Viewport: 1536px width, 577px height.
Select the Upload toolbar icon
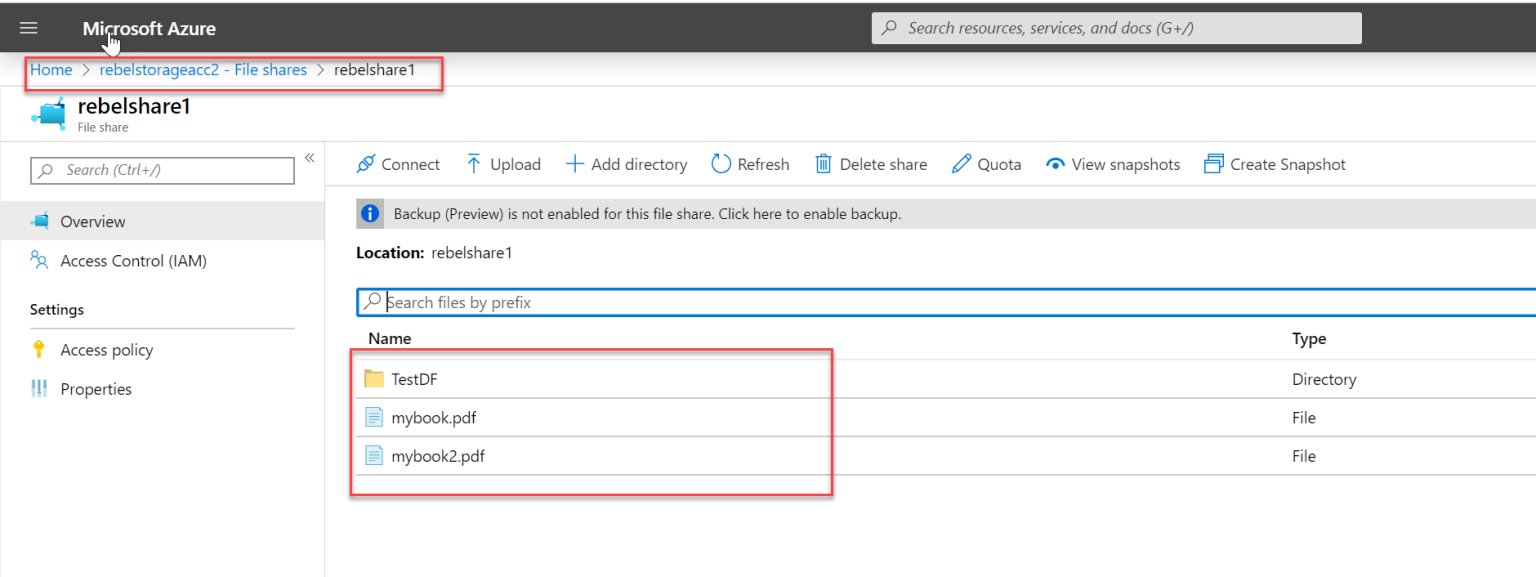point(473,163)
